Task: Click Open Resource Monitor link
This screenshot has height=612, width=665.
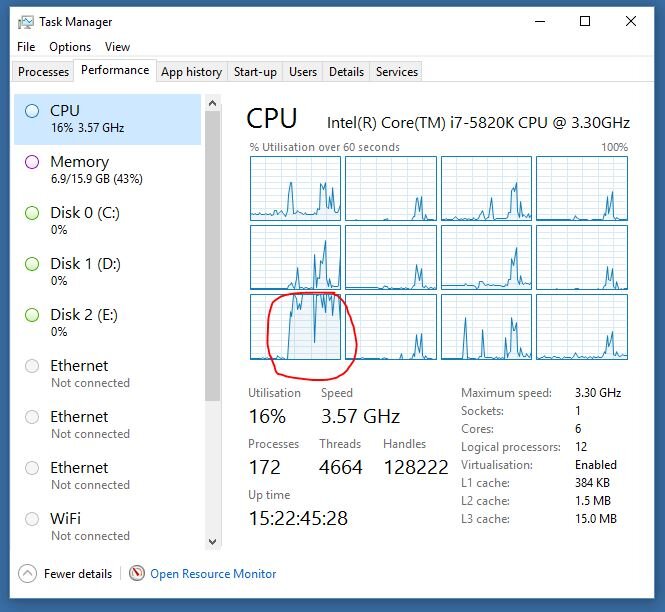Action: 213,574
